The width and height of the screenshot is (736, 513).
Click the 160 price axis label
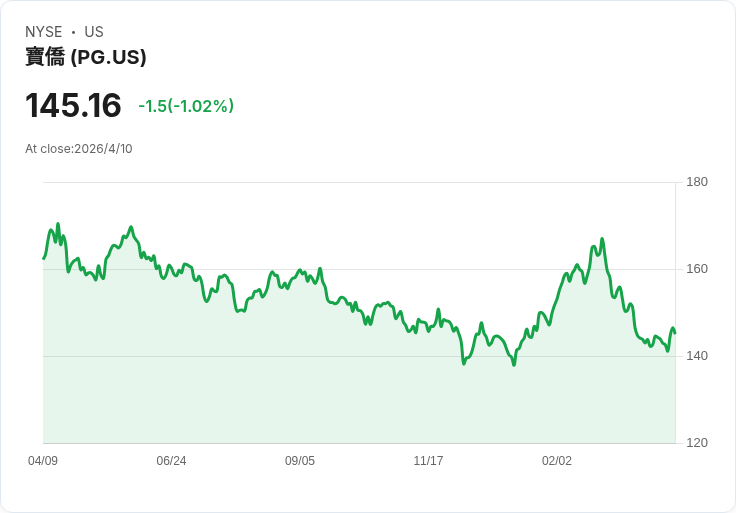pos(697,269)
